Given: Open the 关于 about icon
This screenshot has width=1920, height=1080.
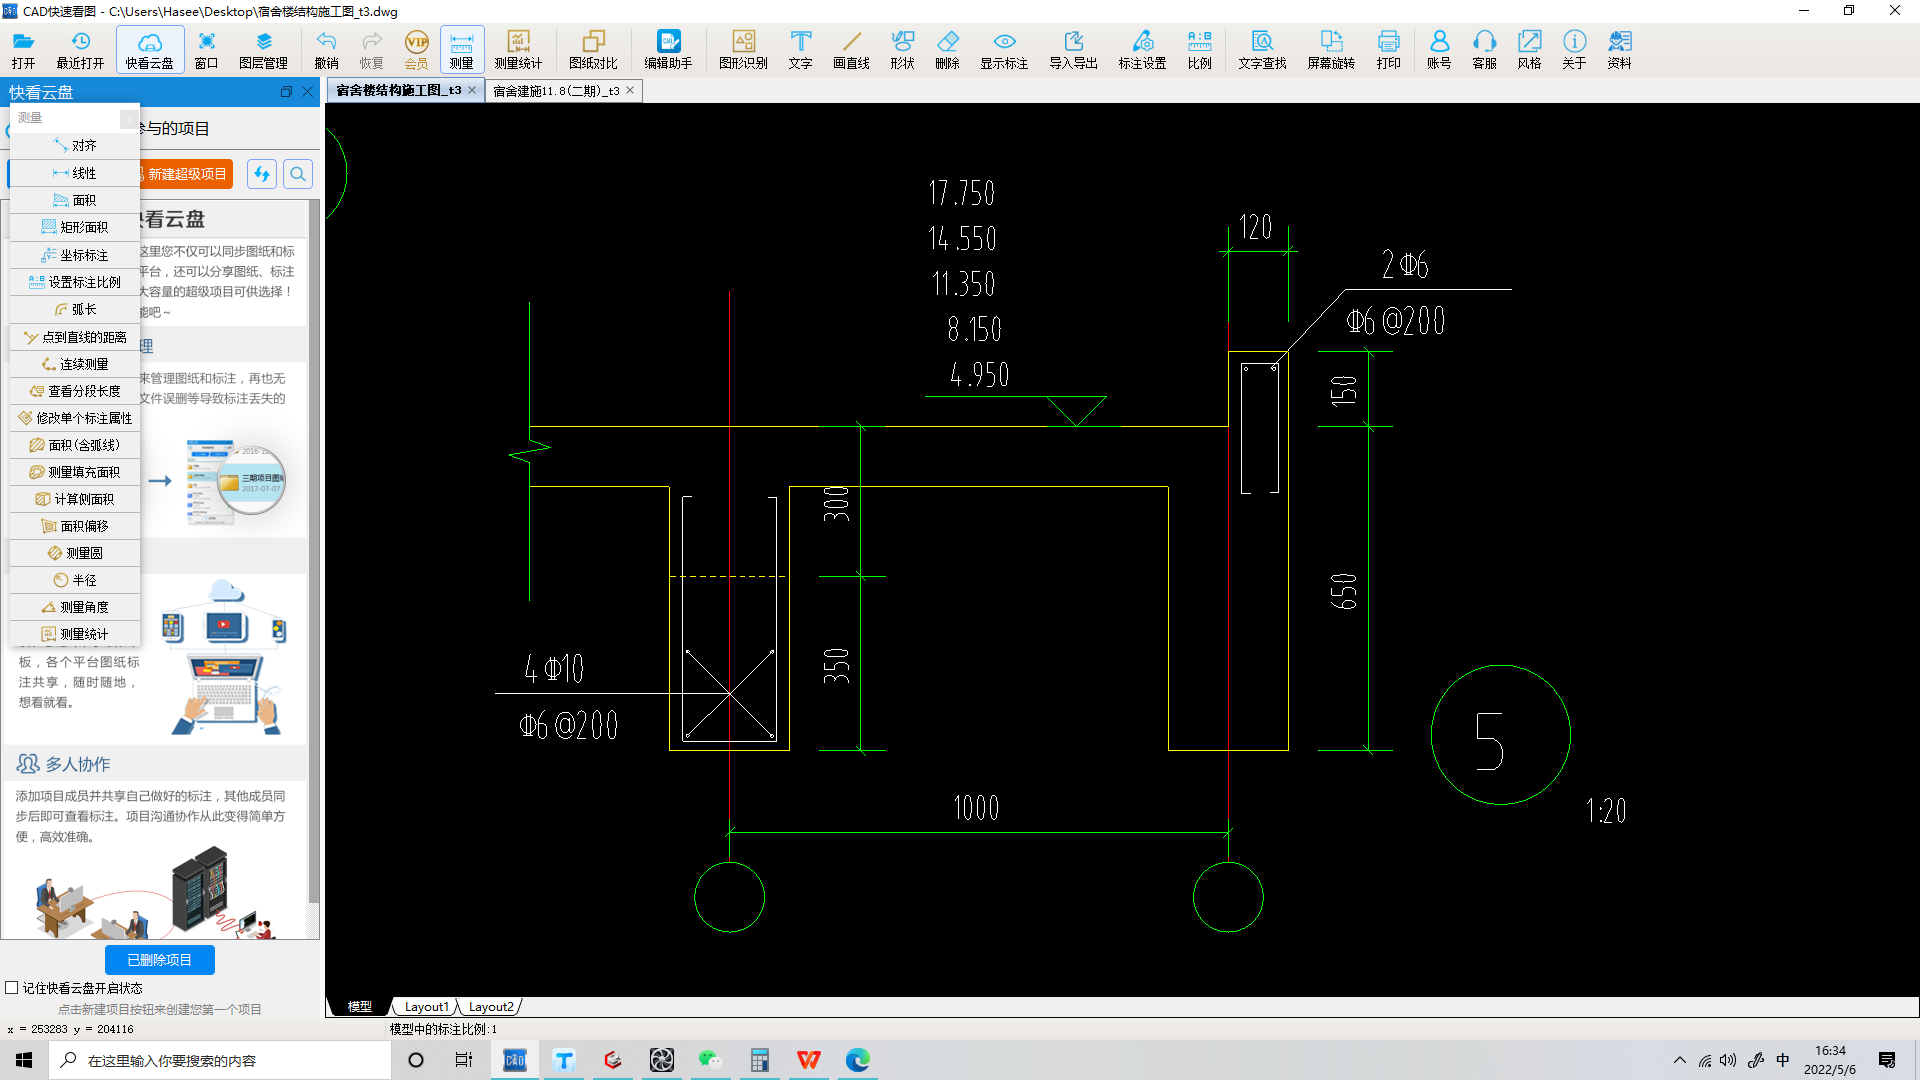Looking at the screenshot, I should coord(1574,49).
